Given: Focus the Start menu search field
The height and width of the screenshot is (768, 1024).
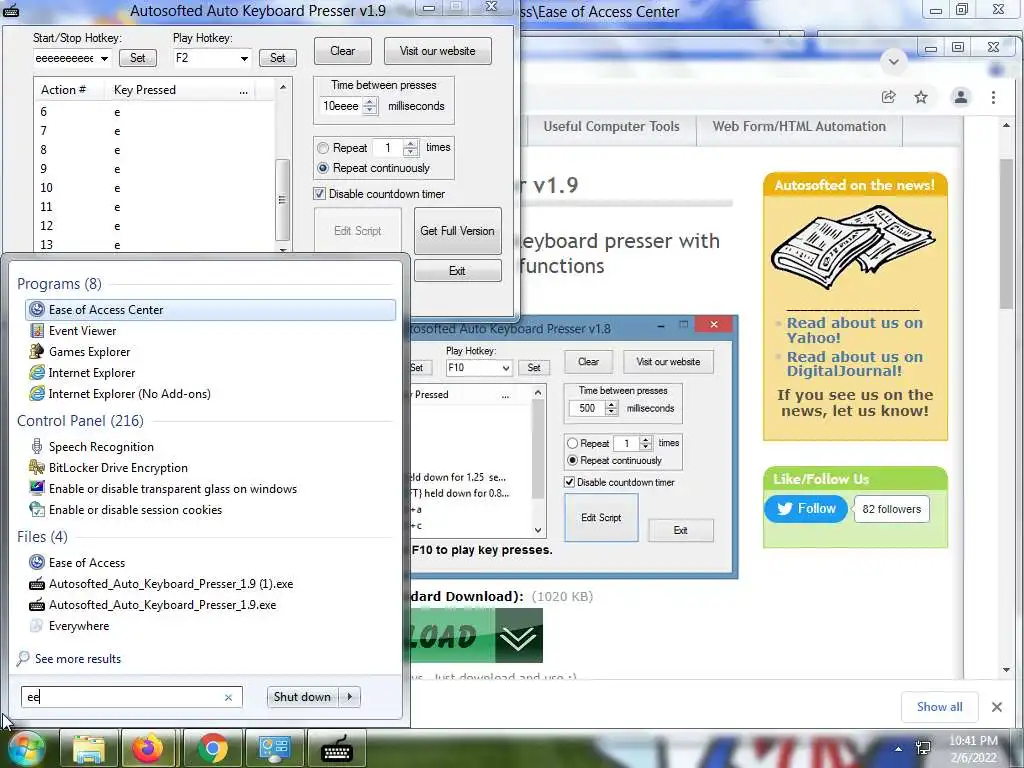Looking at the screenshot, I should [123, 697].
